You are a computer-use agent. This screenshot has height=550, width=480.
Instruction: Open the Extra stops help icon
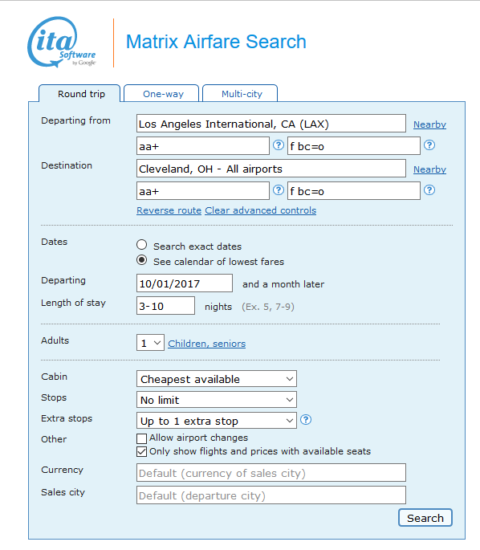coord(306,420)
